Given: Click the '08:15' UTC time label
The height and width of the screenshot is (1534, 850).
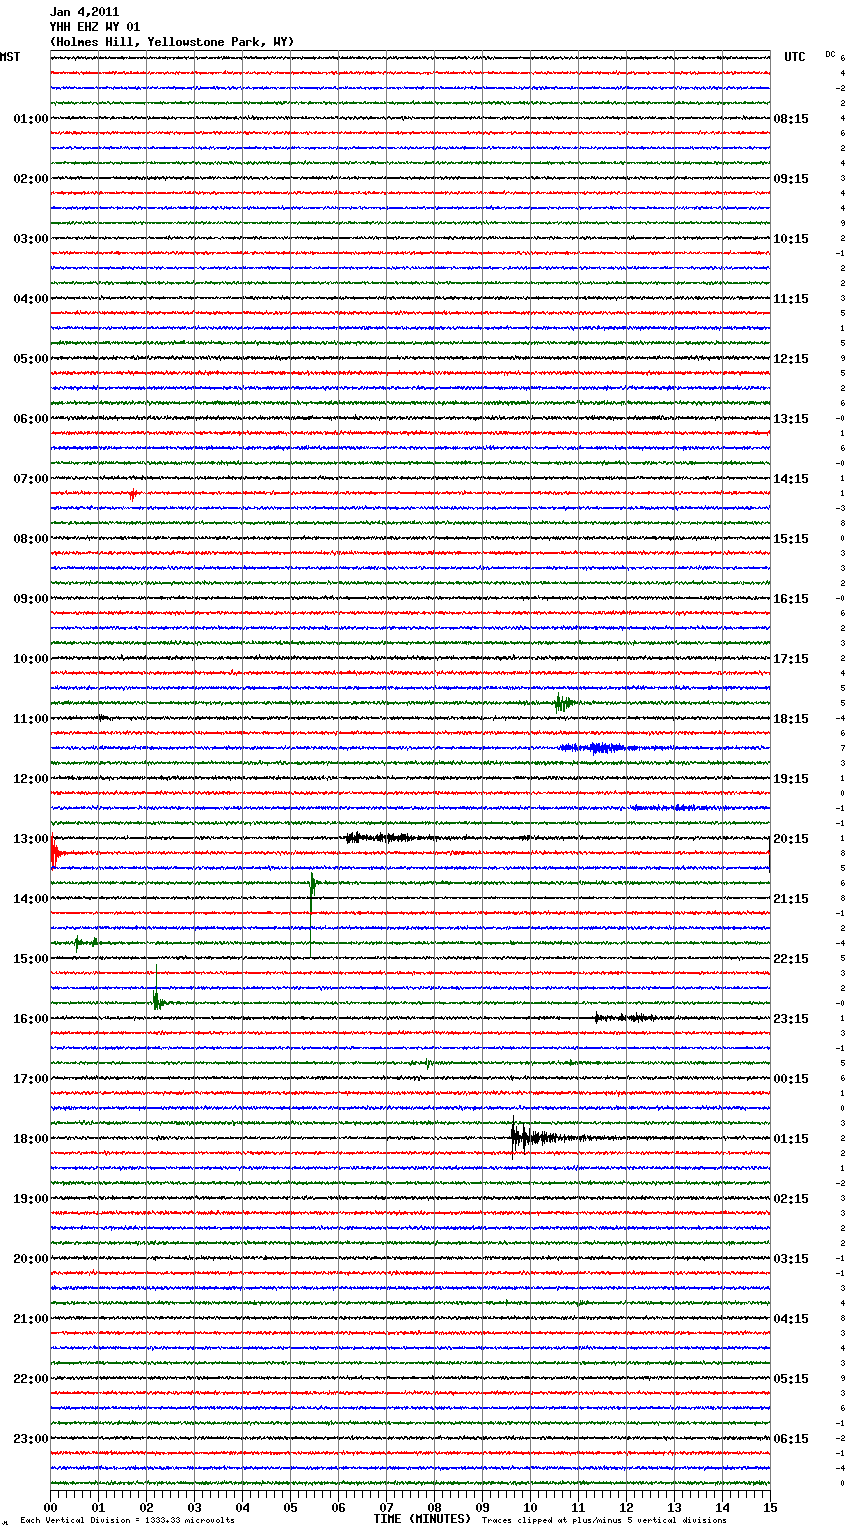Looking at the screenshot, I should click(x=791, y=119).
